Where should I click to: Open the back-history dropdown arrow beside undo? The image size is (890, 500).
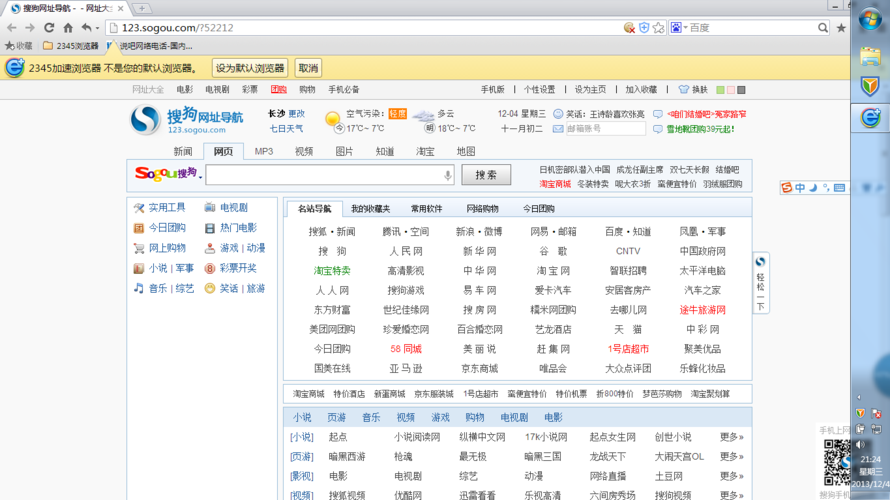[97, 28]
